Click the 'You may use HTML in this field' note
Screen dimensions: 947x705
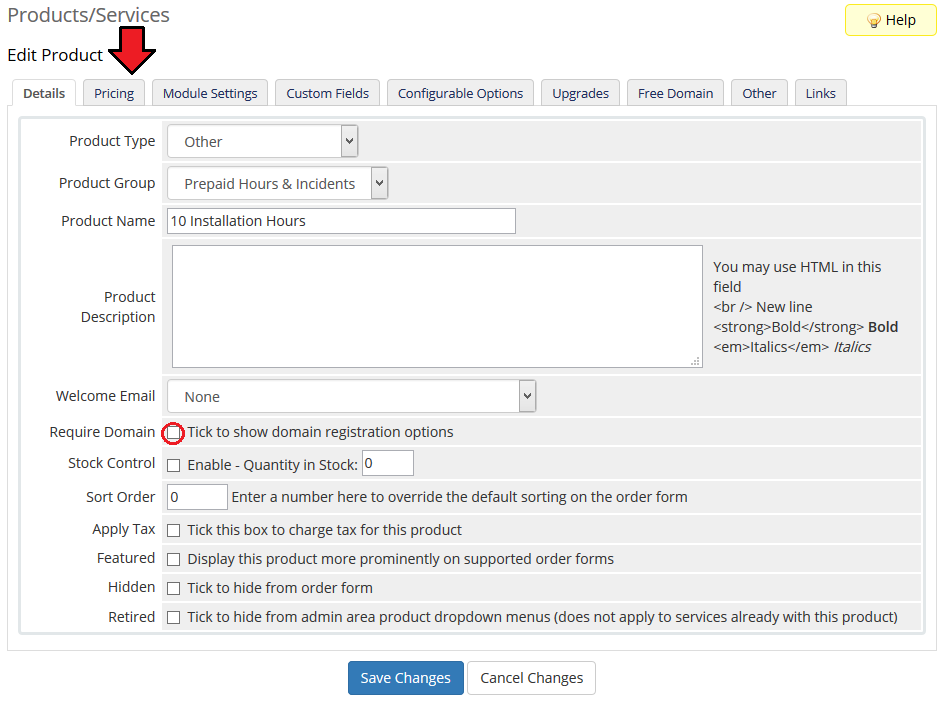tap(797, 277)
